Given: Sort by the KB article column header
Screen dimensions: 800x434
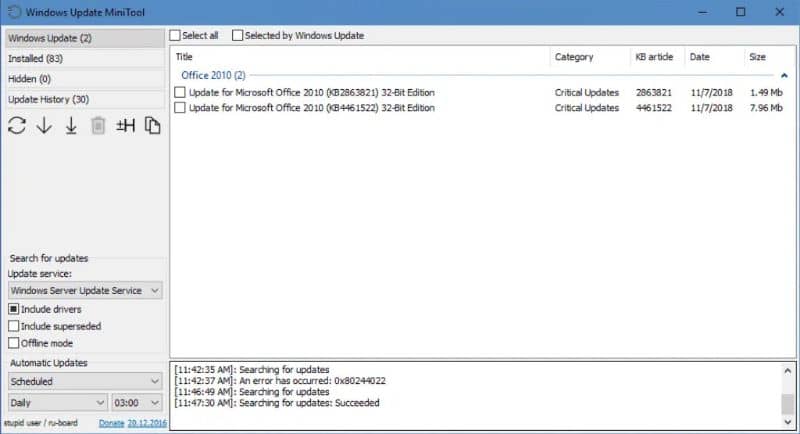Looking at the screenshot, I should (x=658, y=57).
